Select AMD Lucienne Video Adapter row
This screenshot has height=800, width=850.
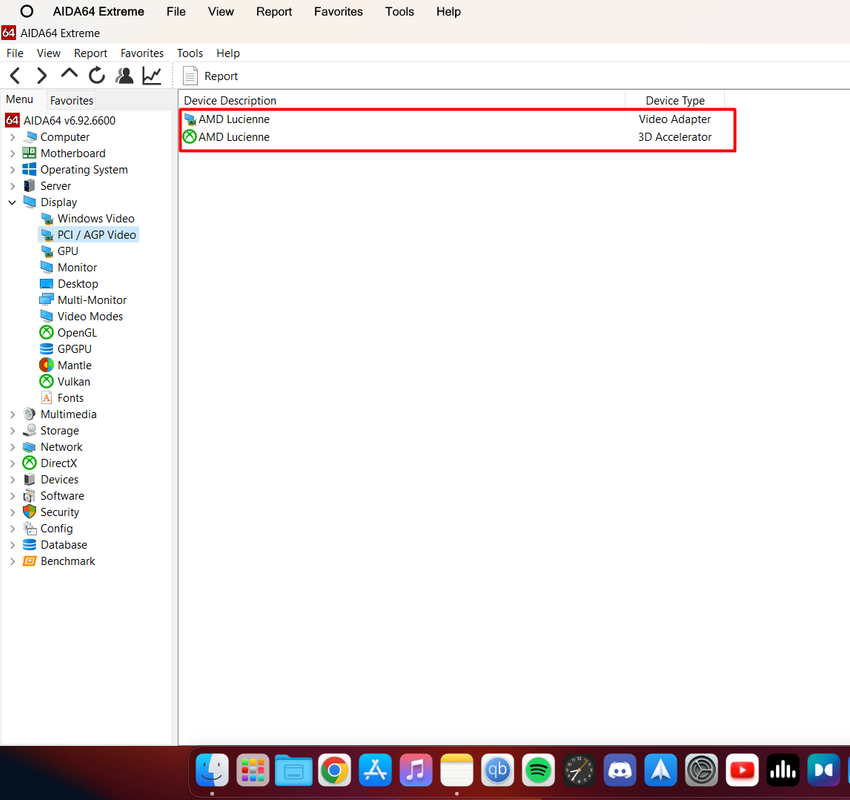(x=454, y=119)
